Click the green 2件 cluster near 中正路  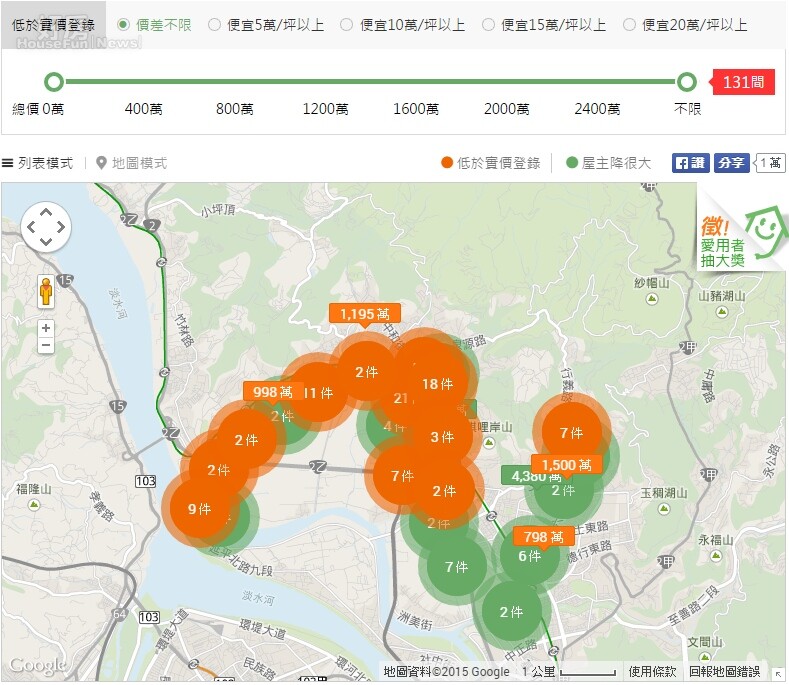511,612
